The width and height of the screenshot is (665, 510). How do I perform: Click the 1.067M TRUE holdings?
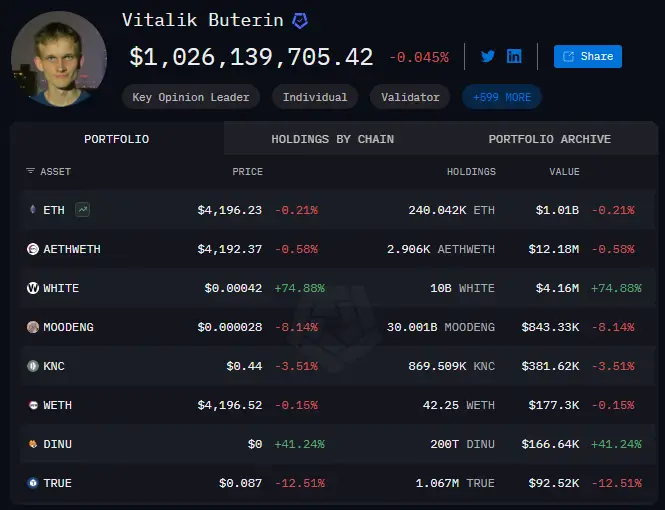pos(455,483)
